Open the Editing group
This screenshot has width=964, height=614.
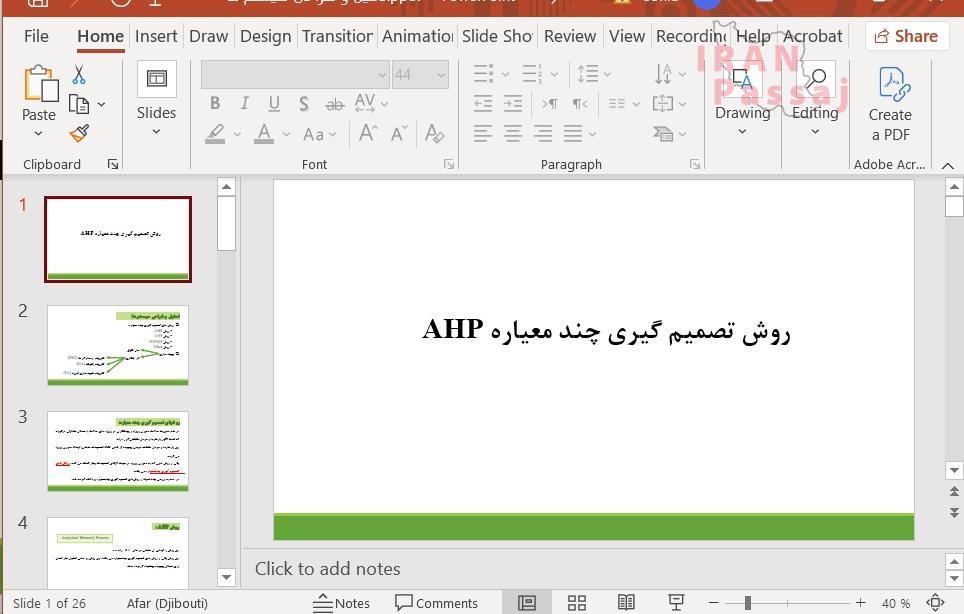click(815, 98)
